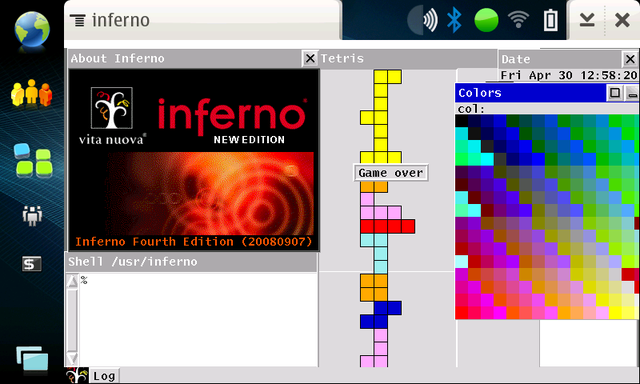Pick the orange swatch in bottom row
Screen dimensions: 640x384
(x=564, y=313)
